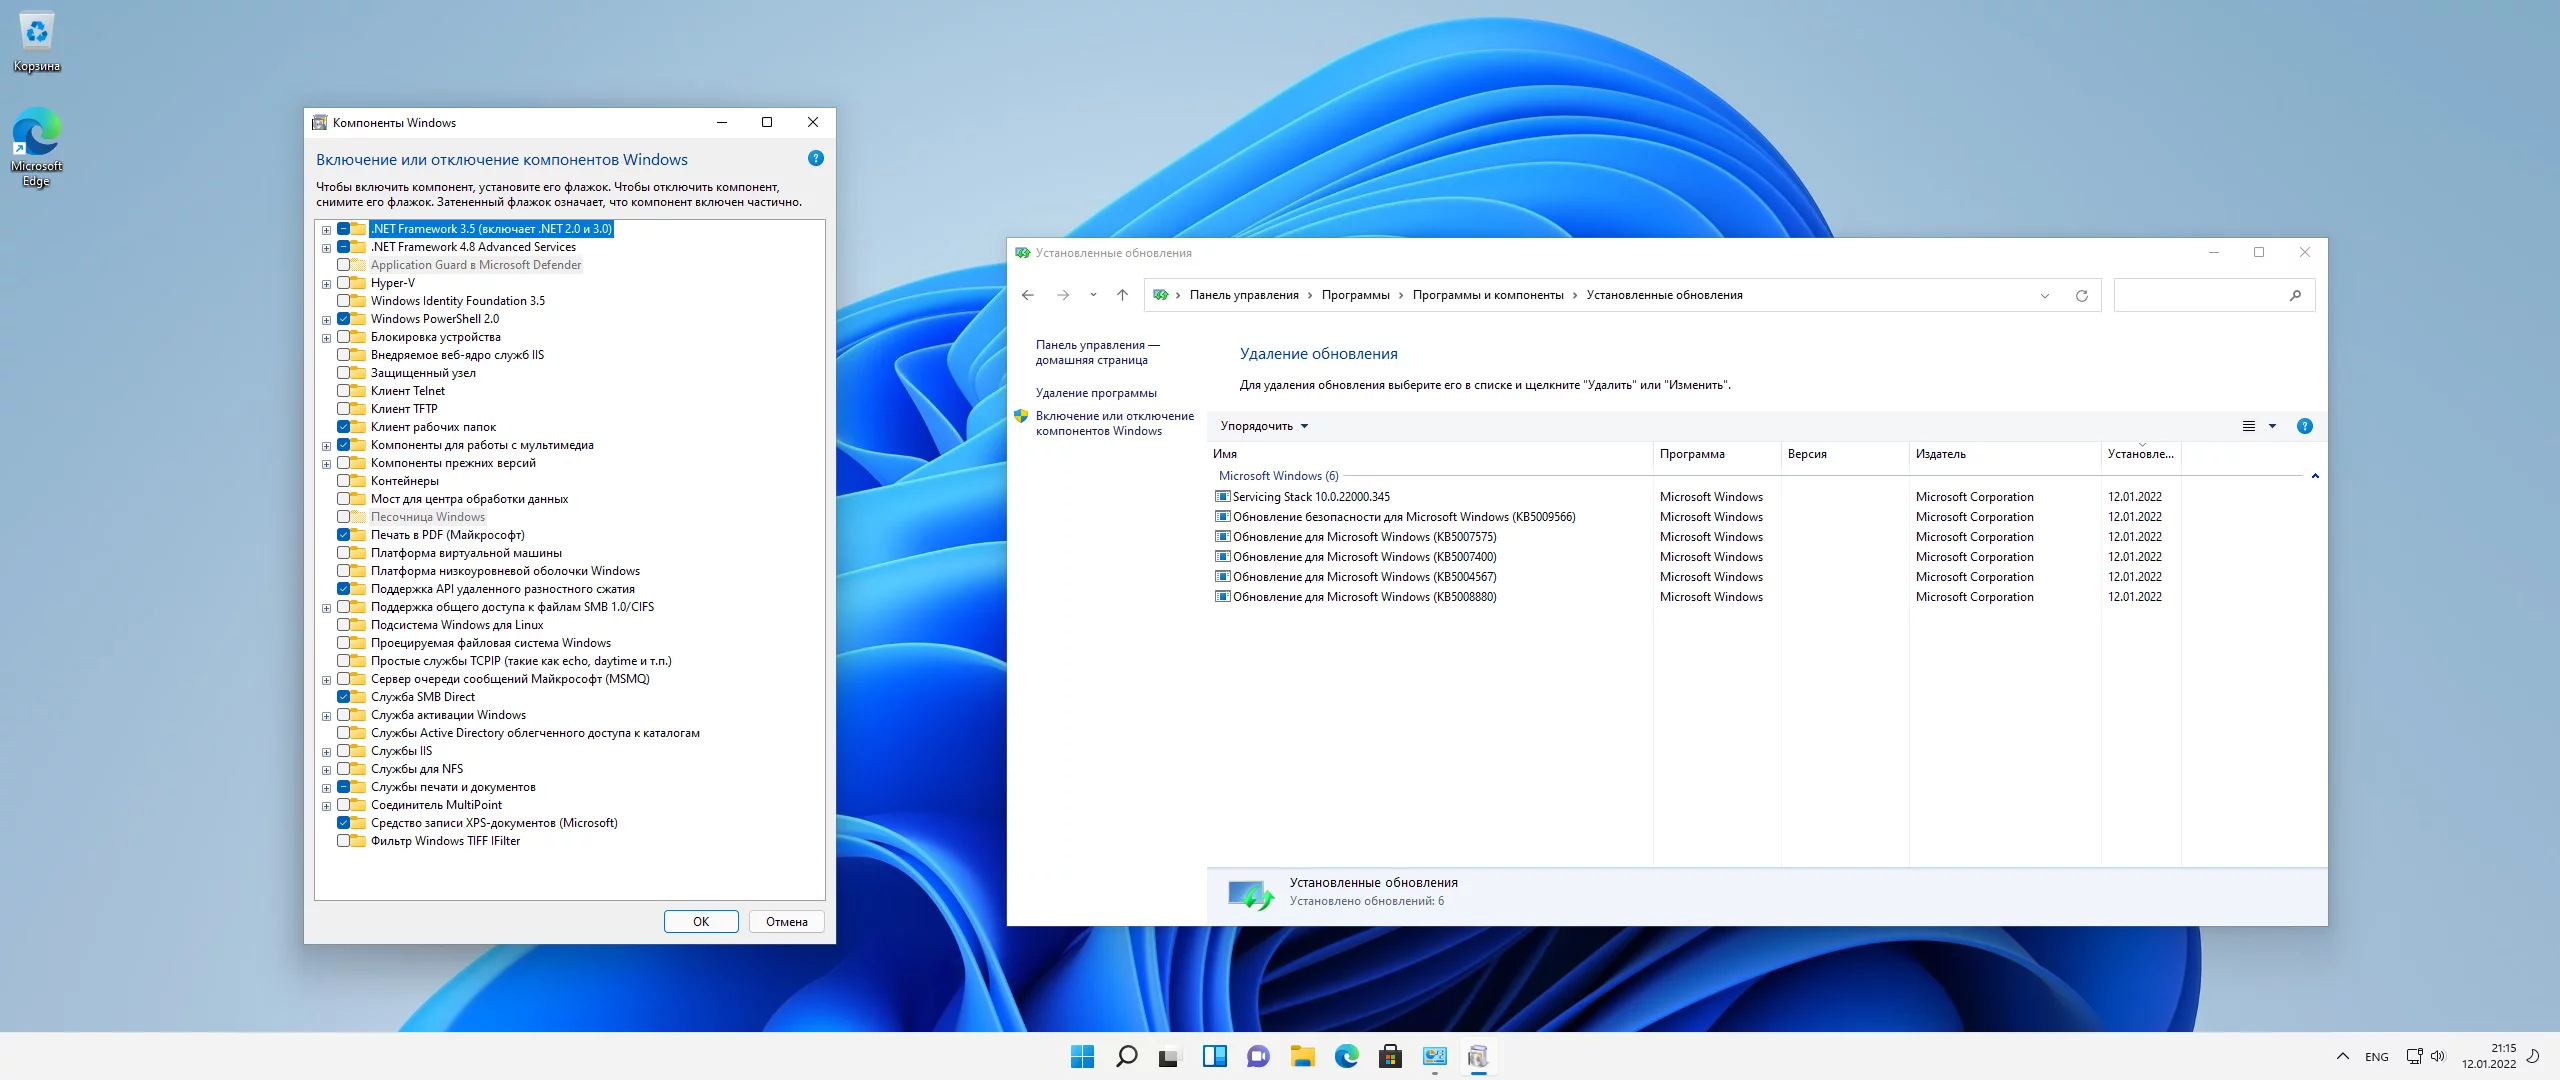This screenshot has height=1080, width=2560.
Task: Uncheck Windows PowerShell 2.0 checkbox
Action: [344, 319]
